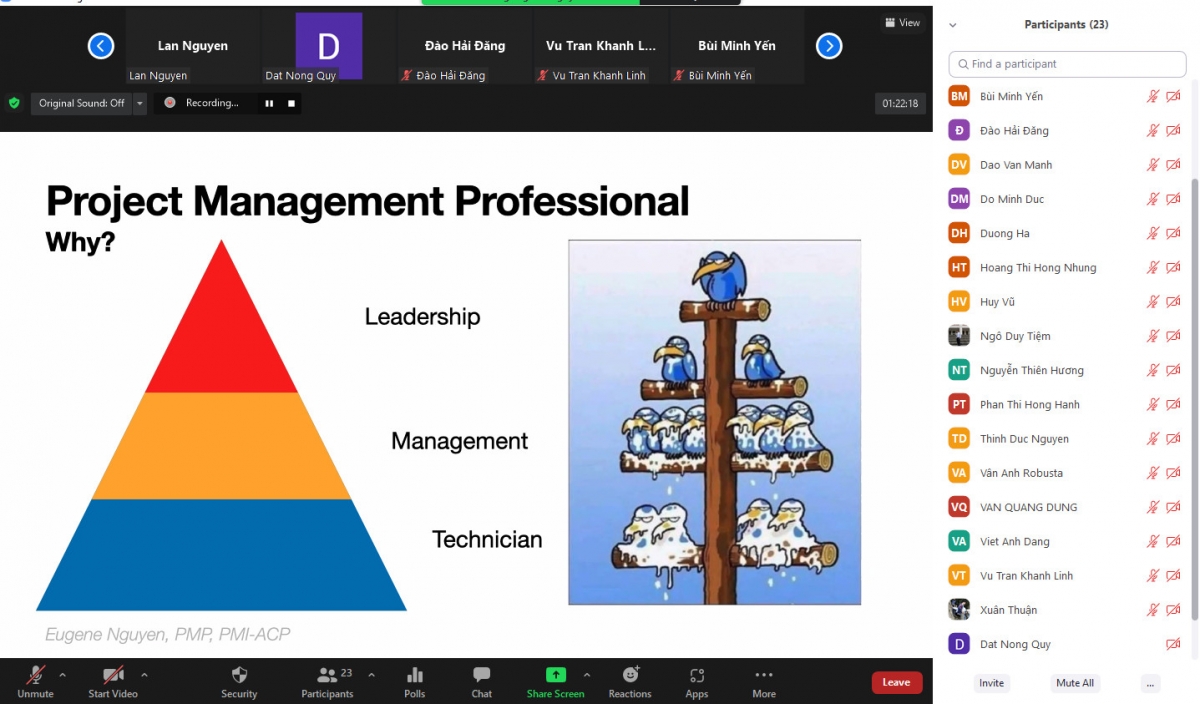Pause the recording
The width and height of the screenshot is (1200, 704).
pyautogui.click(x=269, y=103)
